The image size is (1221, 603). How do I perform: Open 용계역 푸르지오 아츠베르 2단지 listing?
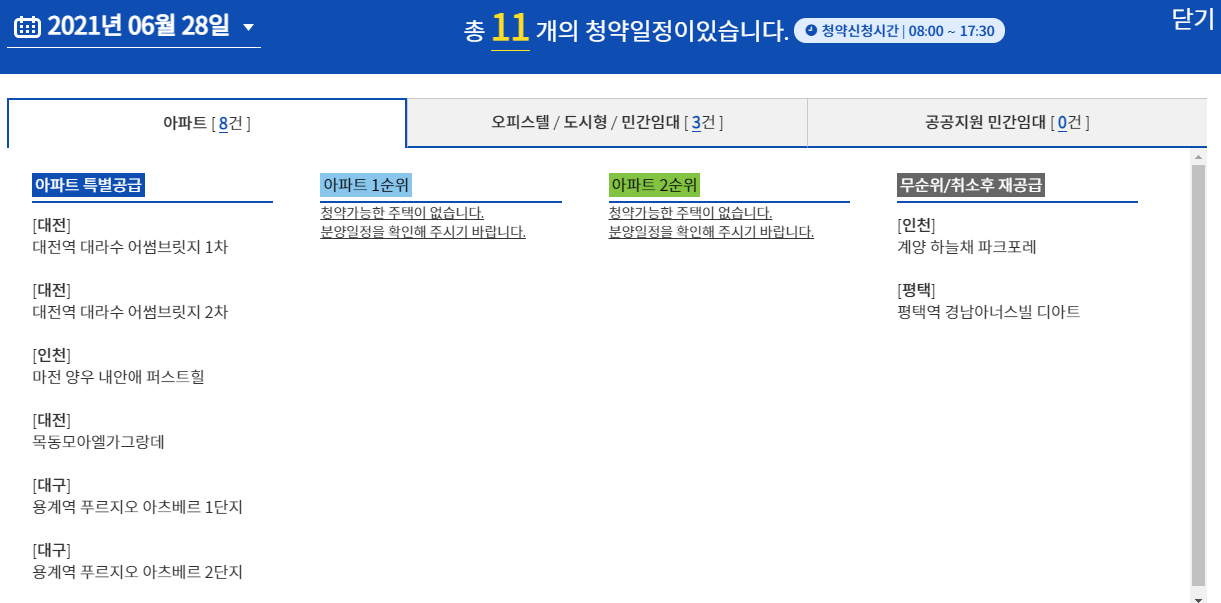[x=138, y=572]
